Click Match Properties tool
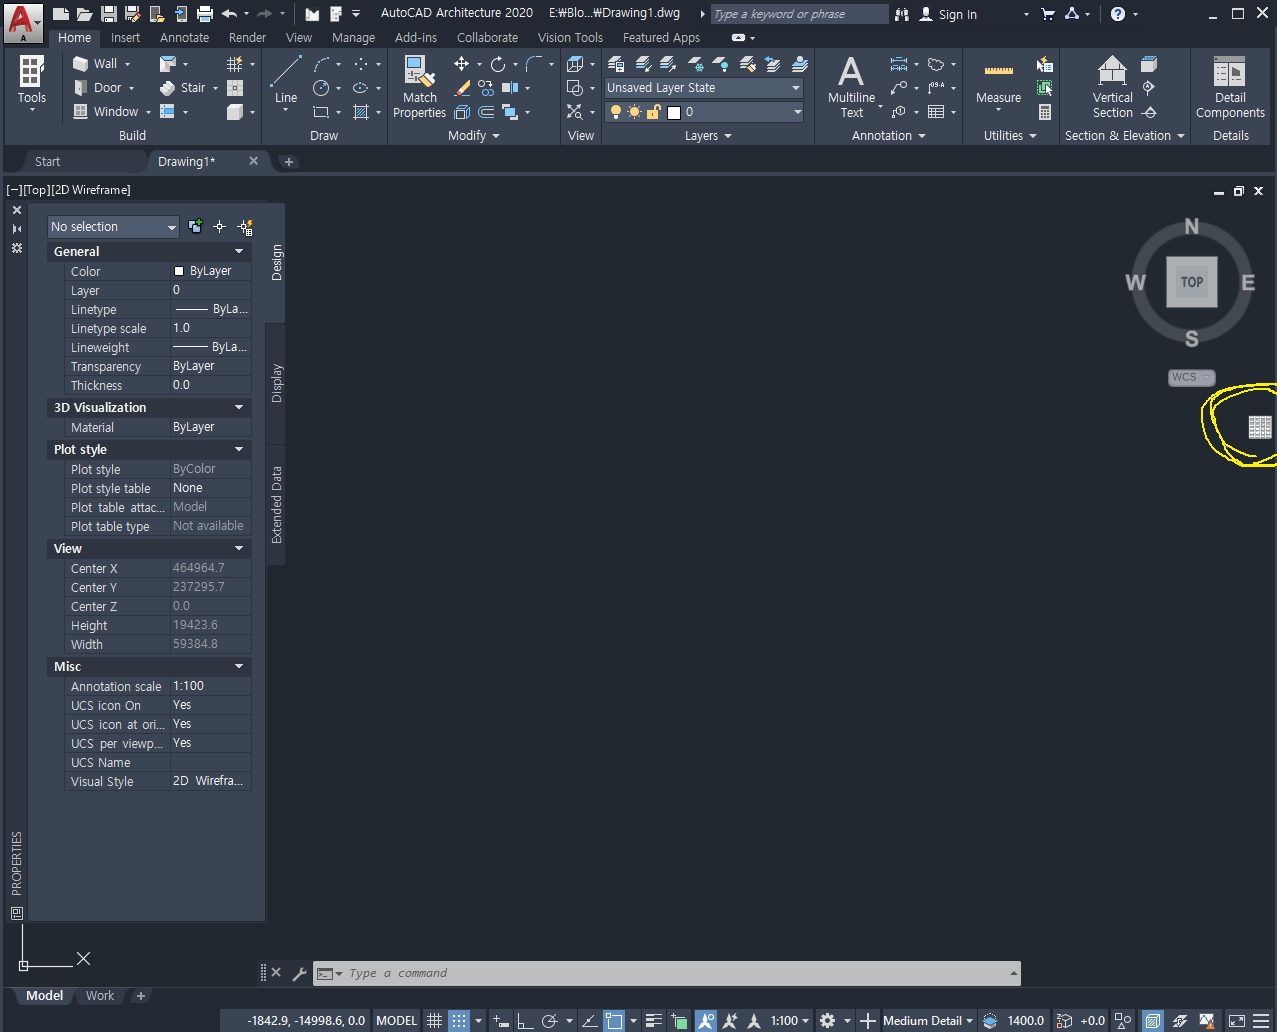Image resolution: width=1277 pixels, height=1032 pixels. (419, 87)
